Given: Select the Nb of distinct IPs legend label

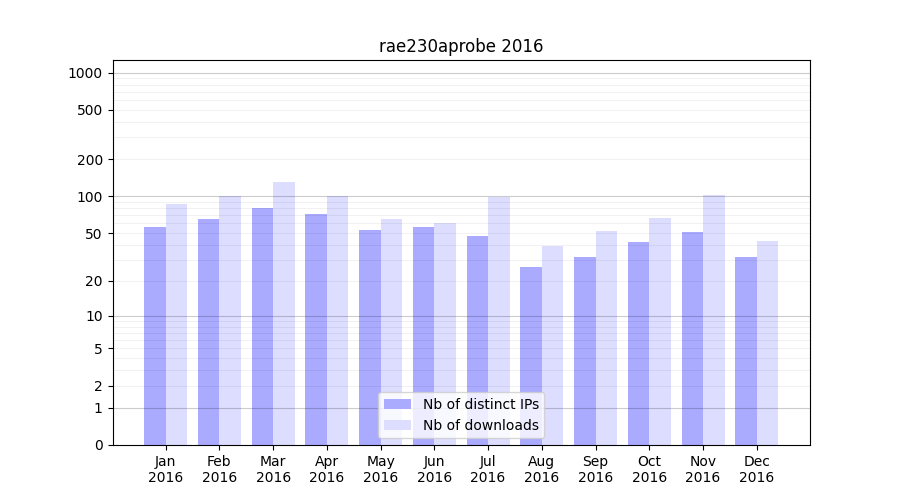Looking at the screenshot, I should [480, 404].
